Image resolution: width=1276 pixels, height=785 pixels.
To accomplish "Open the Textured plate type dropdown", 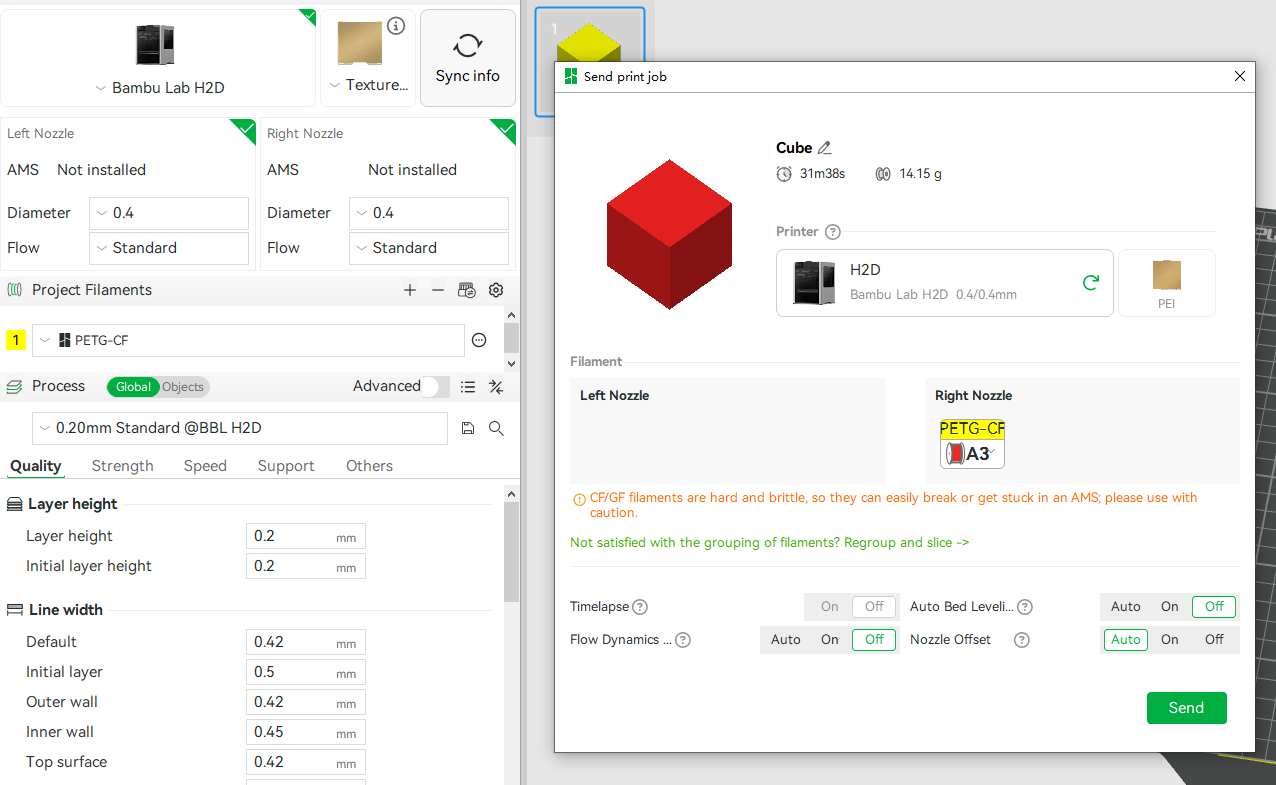I will coord(368,86).
